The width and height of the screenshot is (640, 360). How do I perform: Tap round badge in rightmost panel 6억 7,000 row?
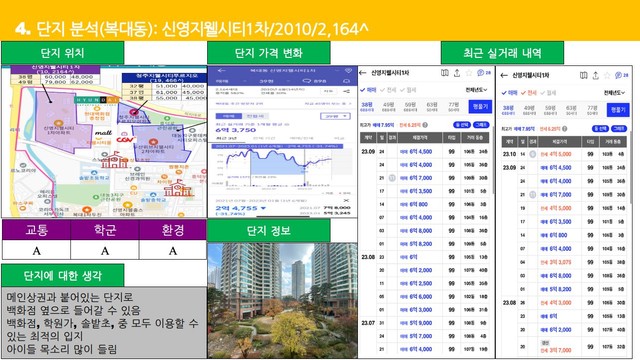pos(533,195)
